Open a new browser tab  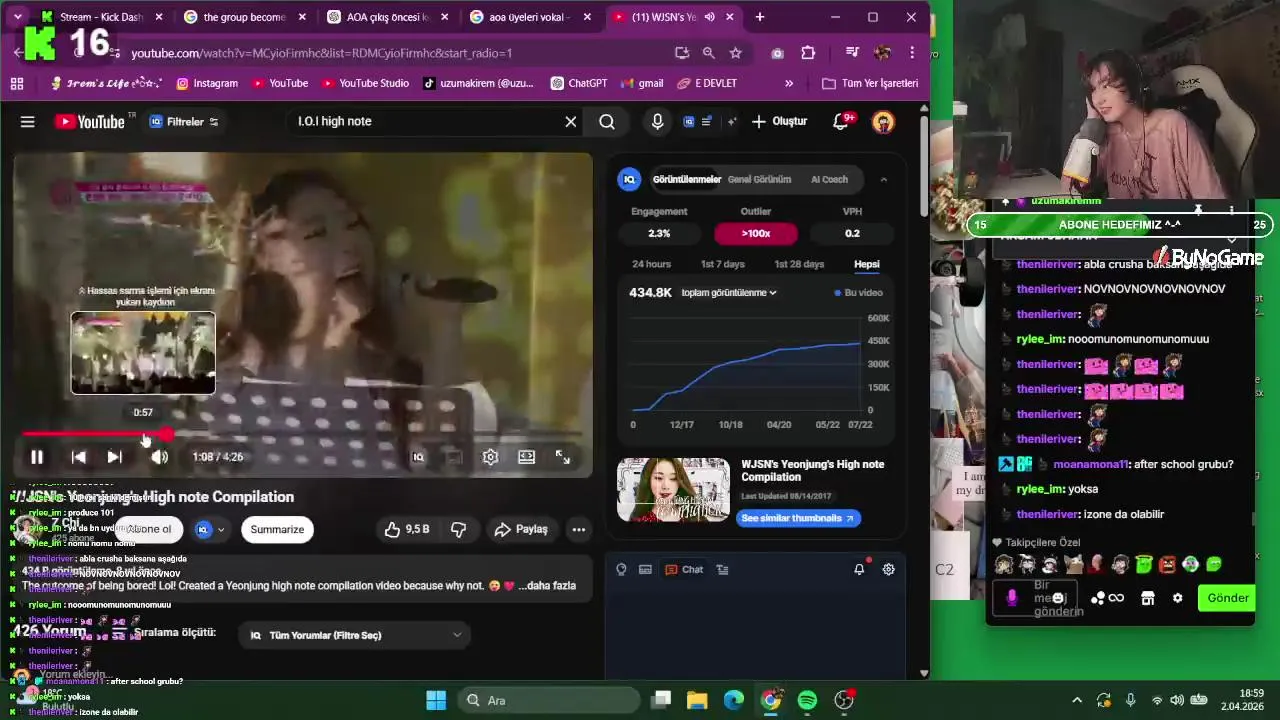coord(760,17)
